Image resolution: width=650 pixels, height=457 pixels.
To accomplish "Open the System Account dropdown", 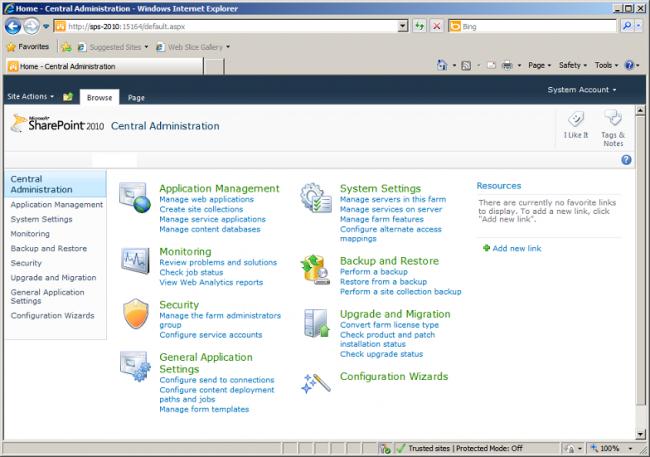I will tap(582, 89).
